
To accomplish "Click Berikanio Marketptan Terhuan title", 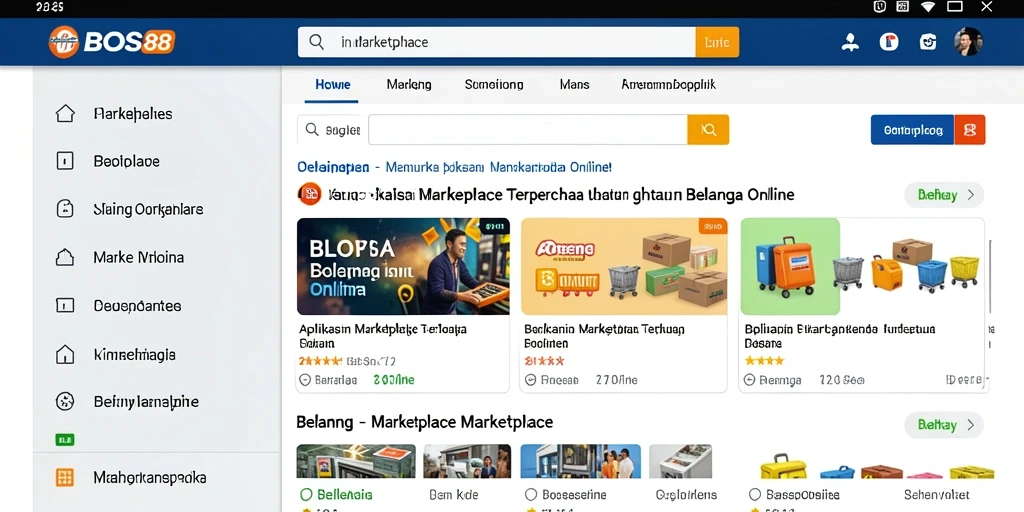I will (604, 336).
